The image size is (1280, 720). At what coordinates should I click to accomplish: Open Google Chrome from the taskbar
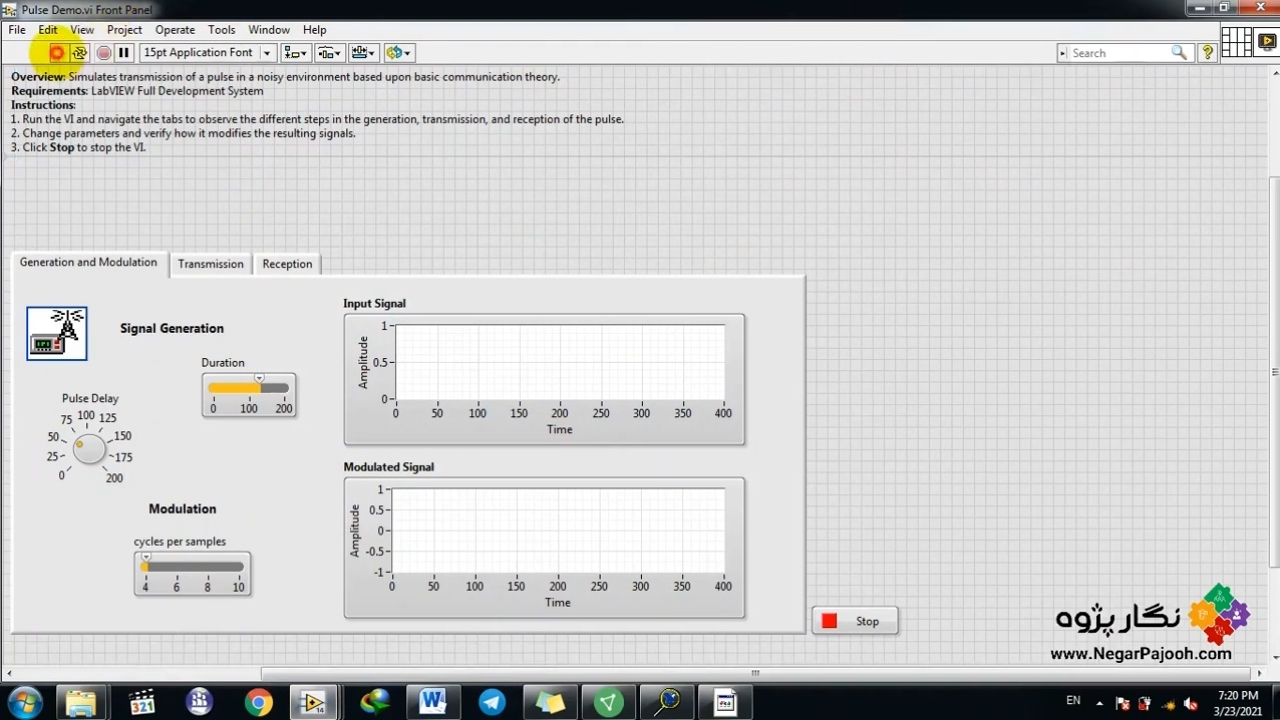258,702
